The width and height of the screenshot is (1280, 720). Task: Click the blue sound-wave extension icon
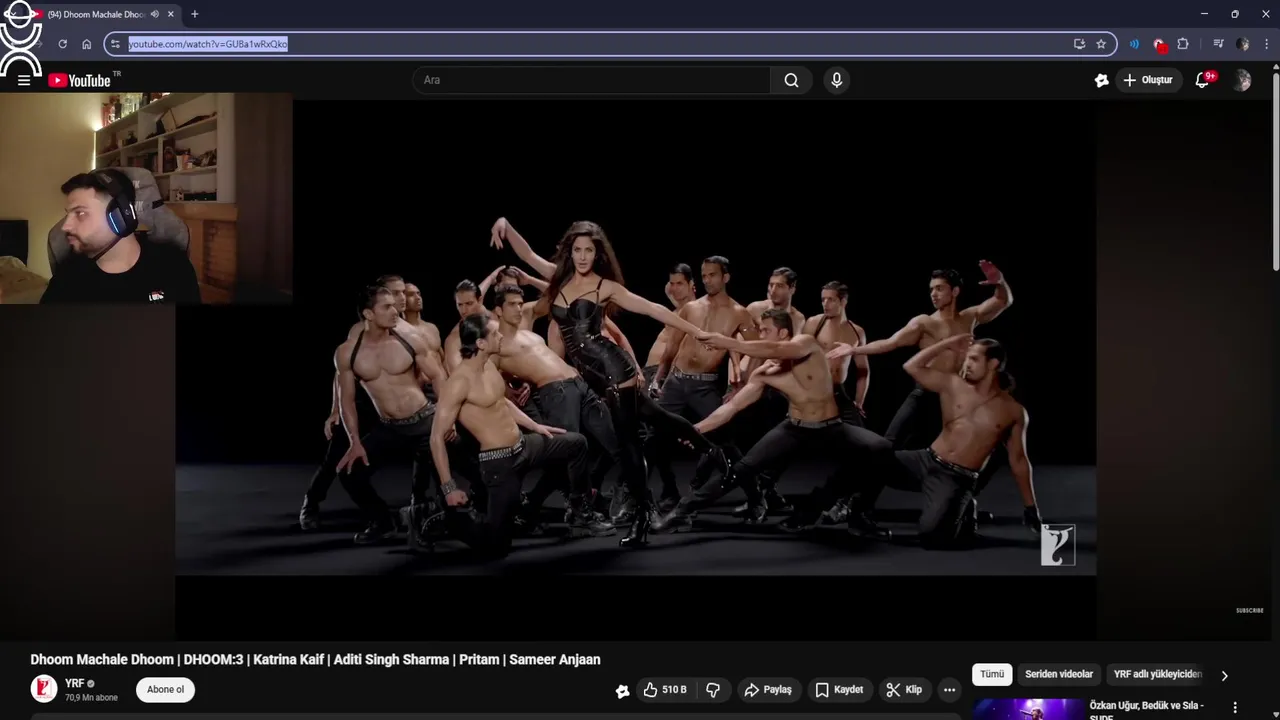pyautogui.click(x=1134, y=44)
